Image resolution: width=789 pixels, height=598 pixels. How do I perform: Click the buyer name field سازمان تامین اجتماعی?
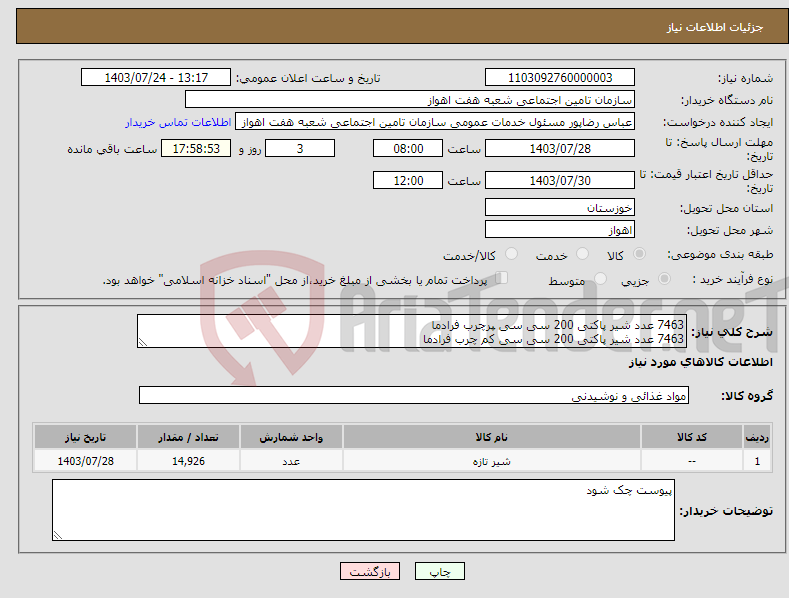coord(410,100)
